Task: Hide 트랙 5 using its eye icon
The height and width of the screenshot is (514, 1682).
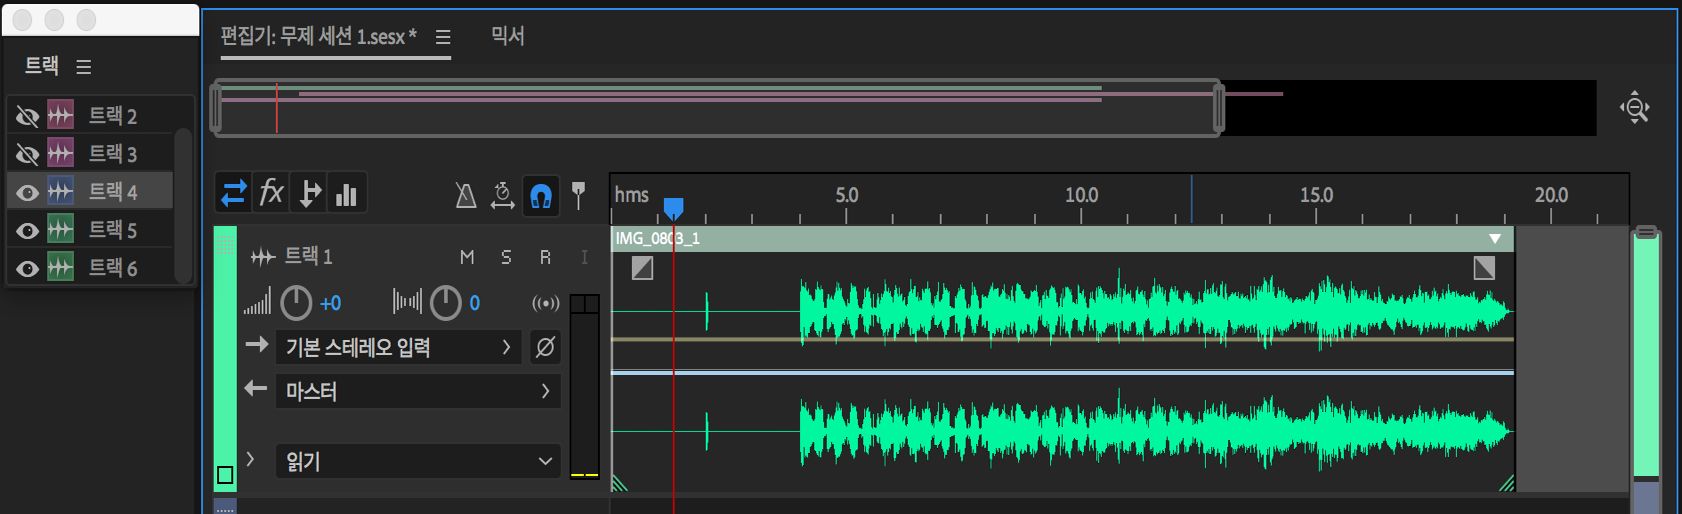Action: 27,230
